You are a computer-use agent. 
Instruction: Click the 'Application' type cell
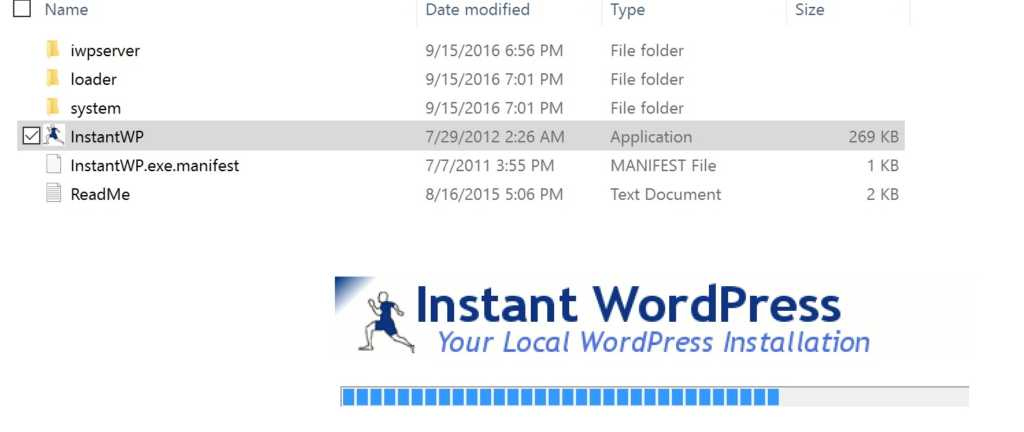[x=651, y=136]
